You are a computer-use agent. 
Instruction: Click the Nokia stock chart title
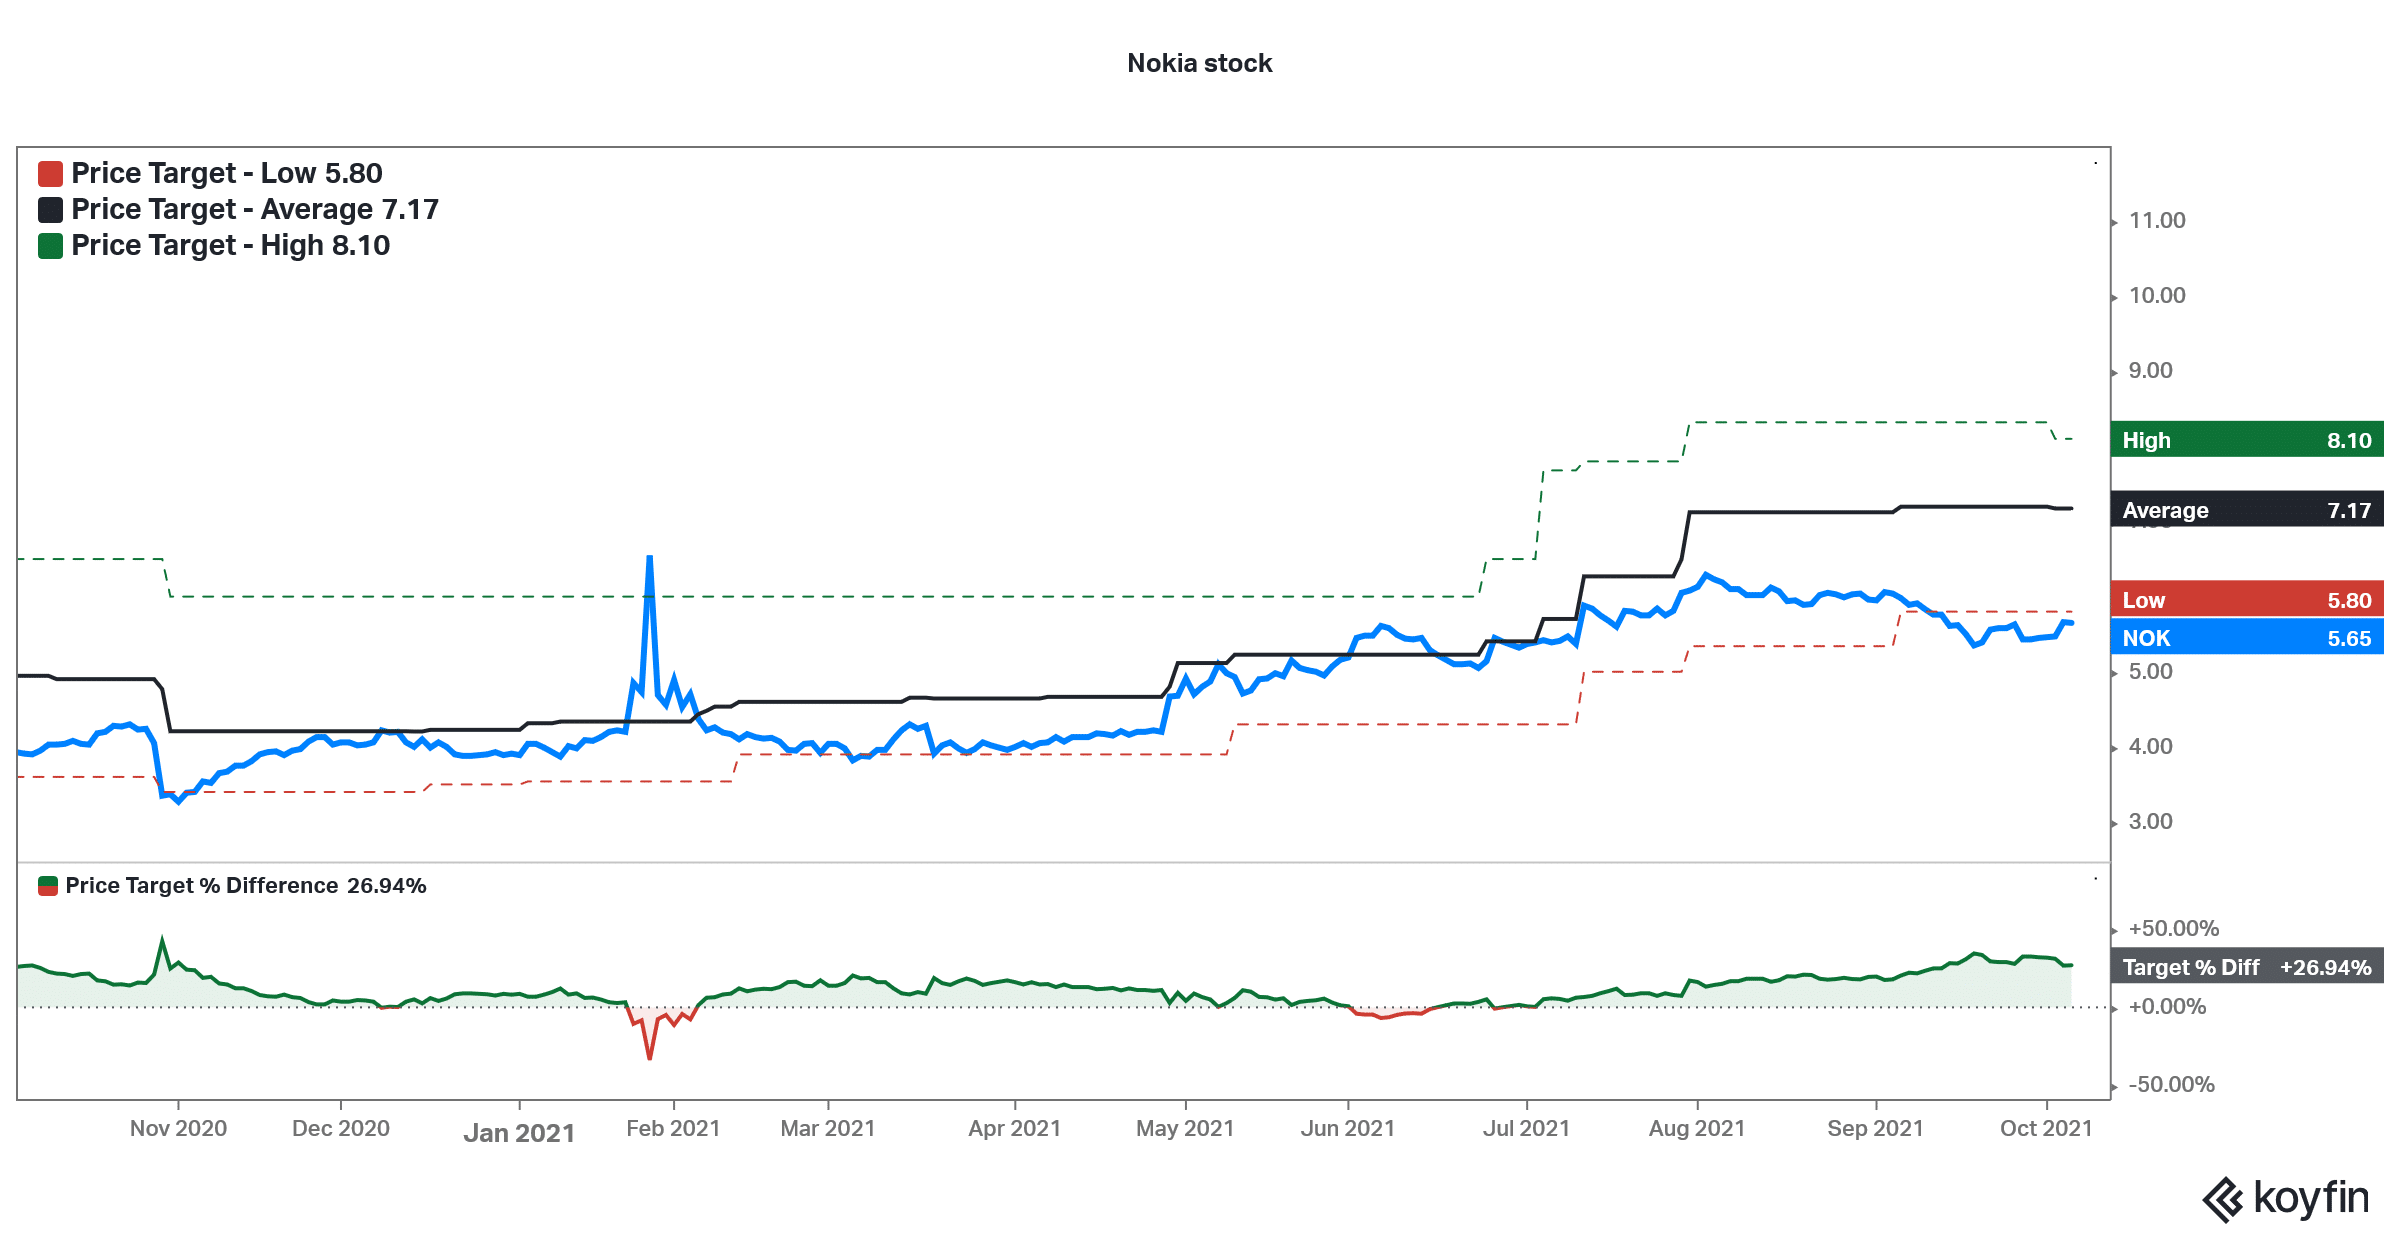coord(1199,63)
